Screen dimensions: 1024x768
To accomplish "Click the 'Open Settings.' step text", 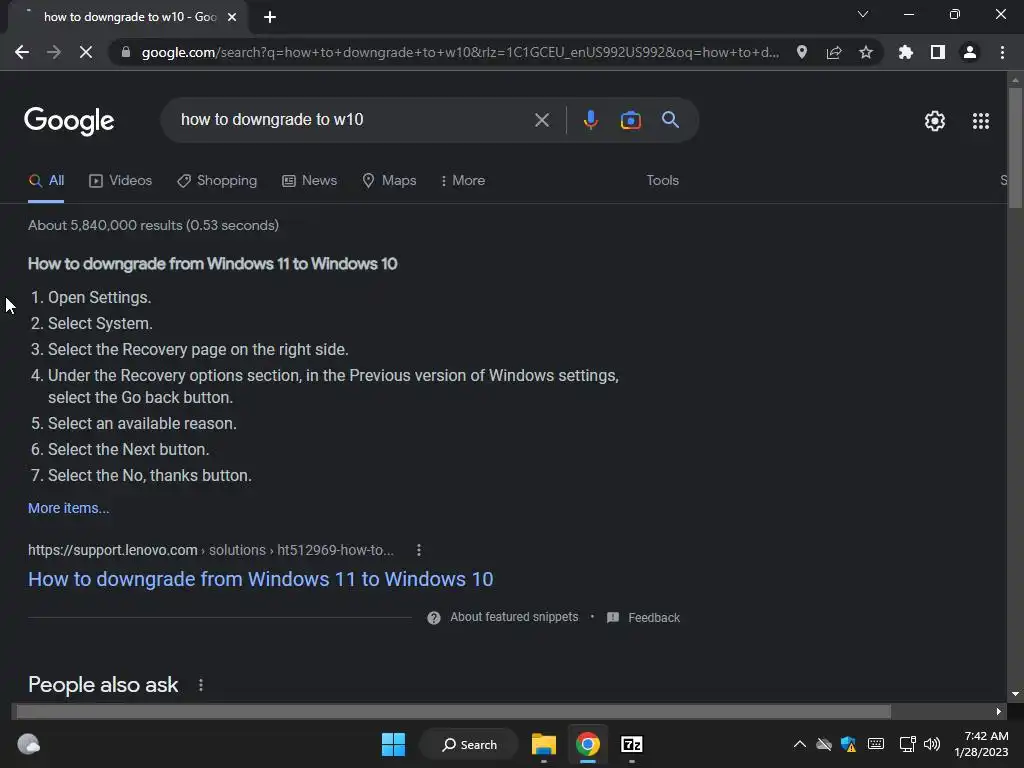I will (99, 298).
